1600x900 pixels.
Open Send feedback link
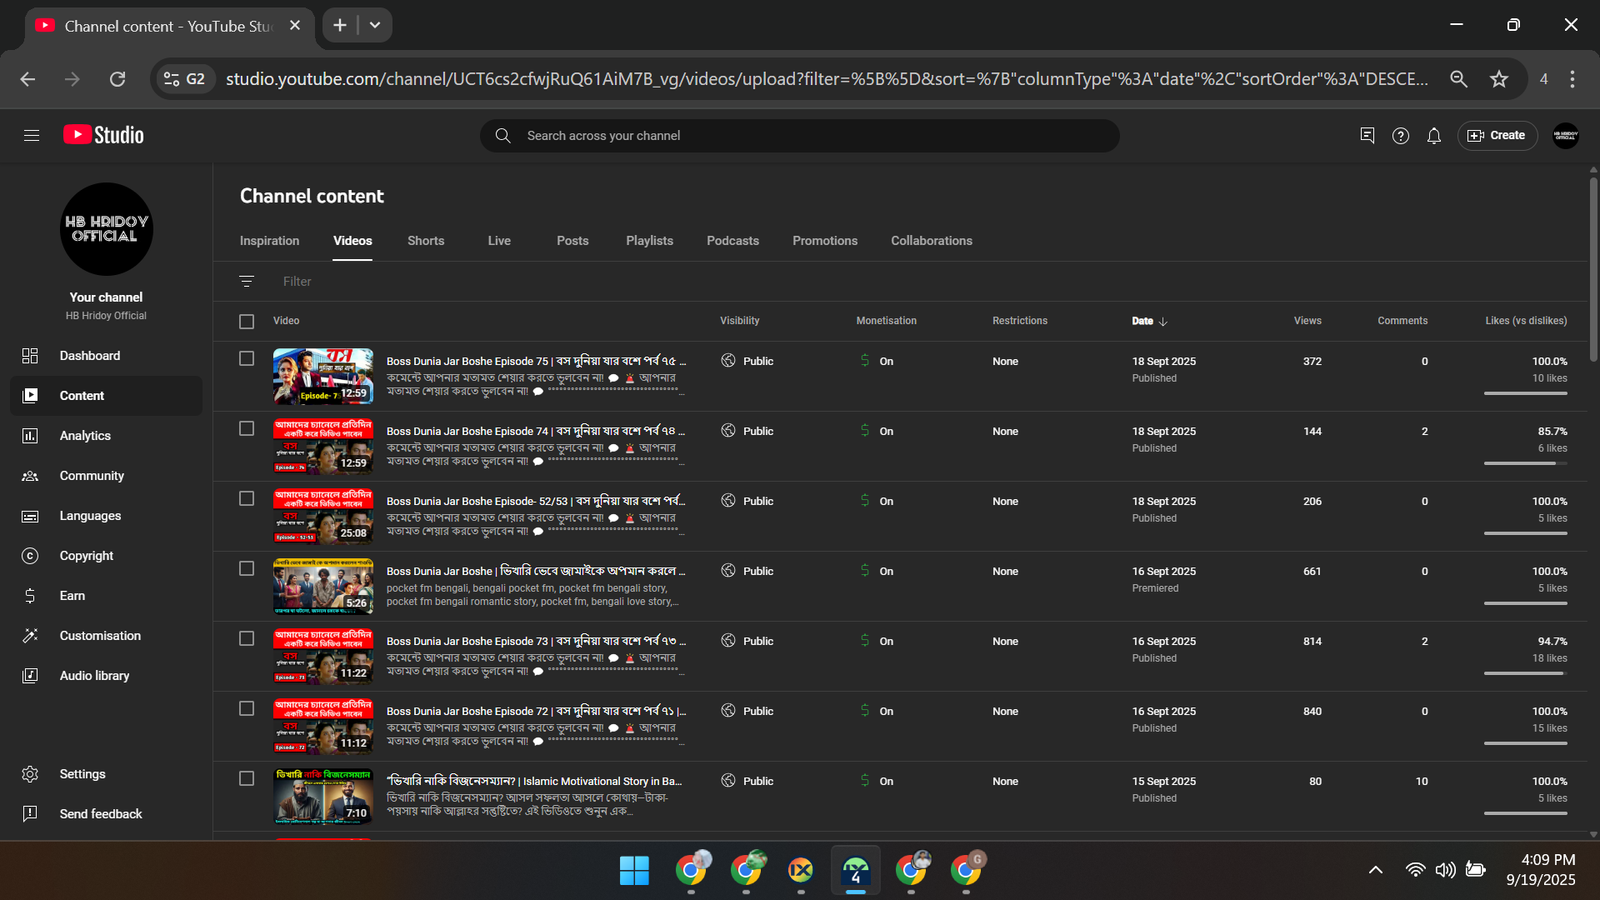pyautogui.click(x=101, y=814)
